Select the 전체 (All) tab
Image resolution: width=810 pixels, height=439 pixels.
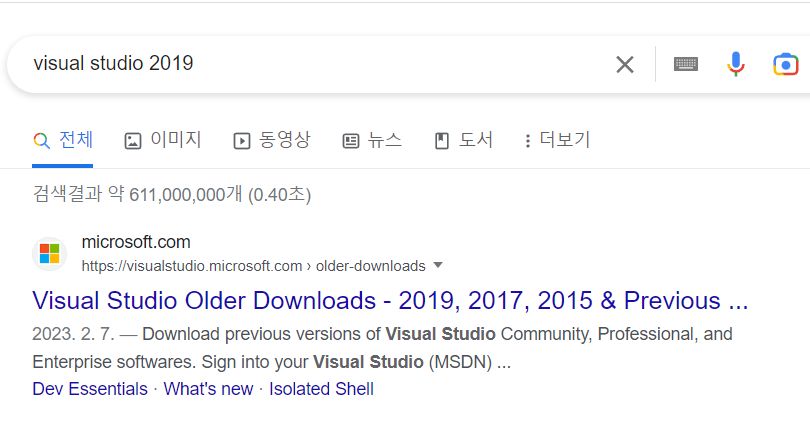(63, 140)
